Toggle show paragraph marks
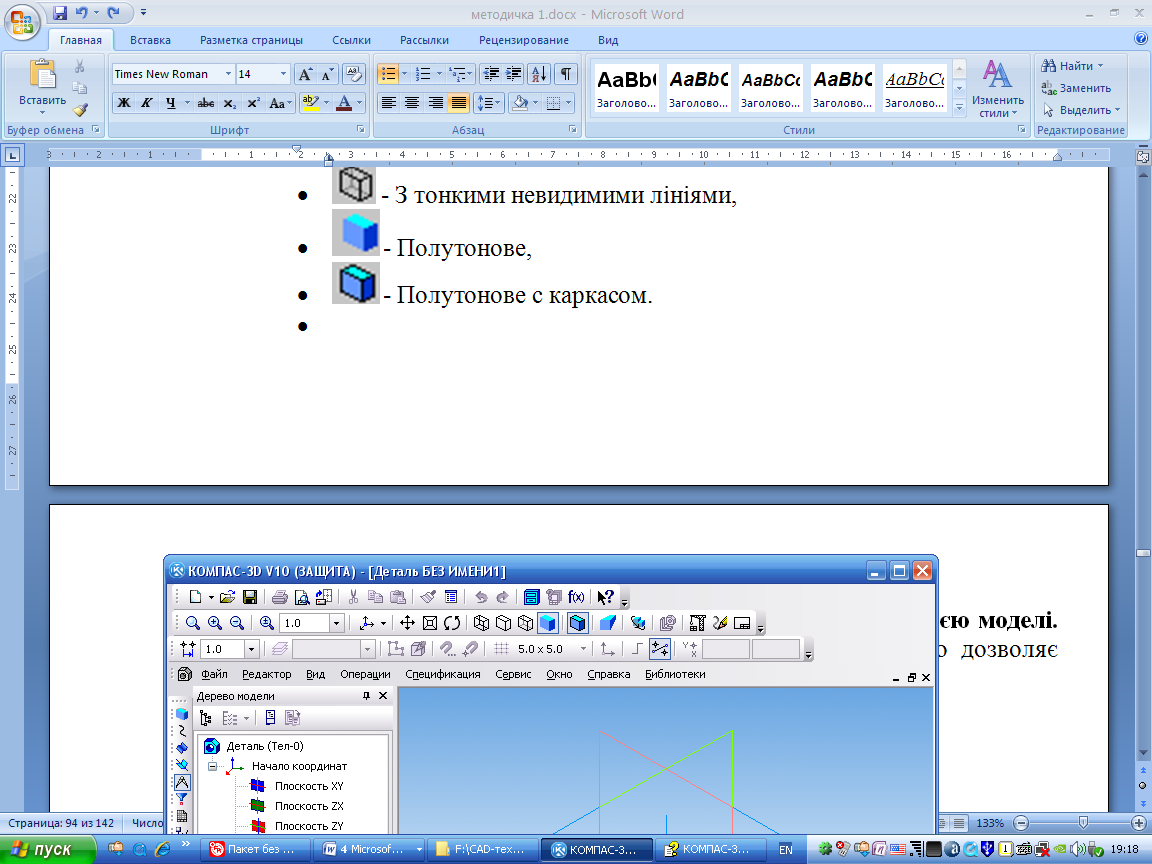Viewport: 1152px width, 864px height. 566,74
